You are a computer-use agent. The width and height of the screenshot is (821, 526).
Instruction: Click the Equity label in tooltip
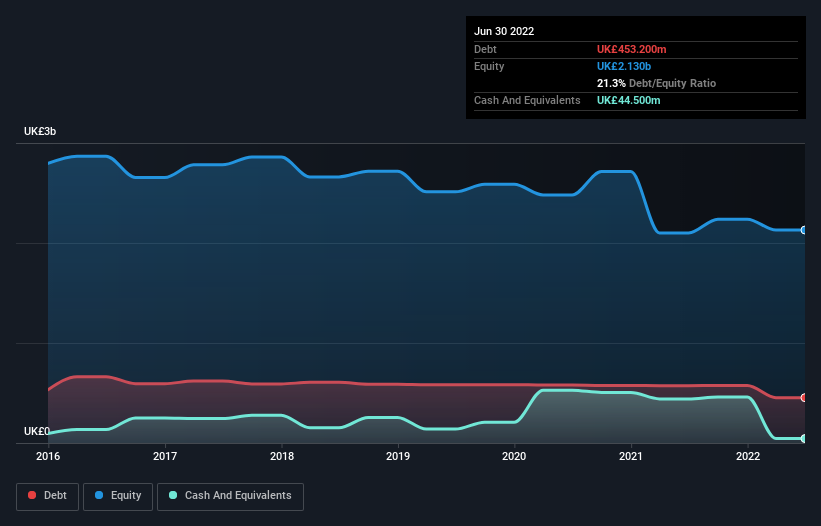click(x=489, y=66)
